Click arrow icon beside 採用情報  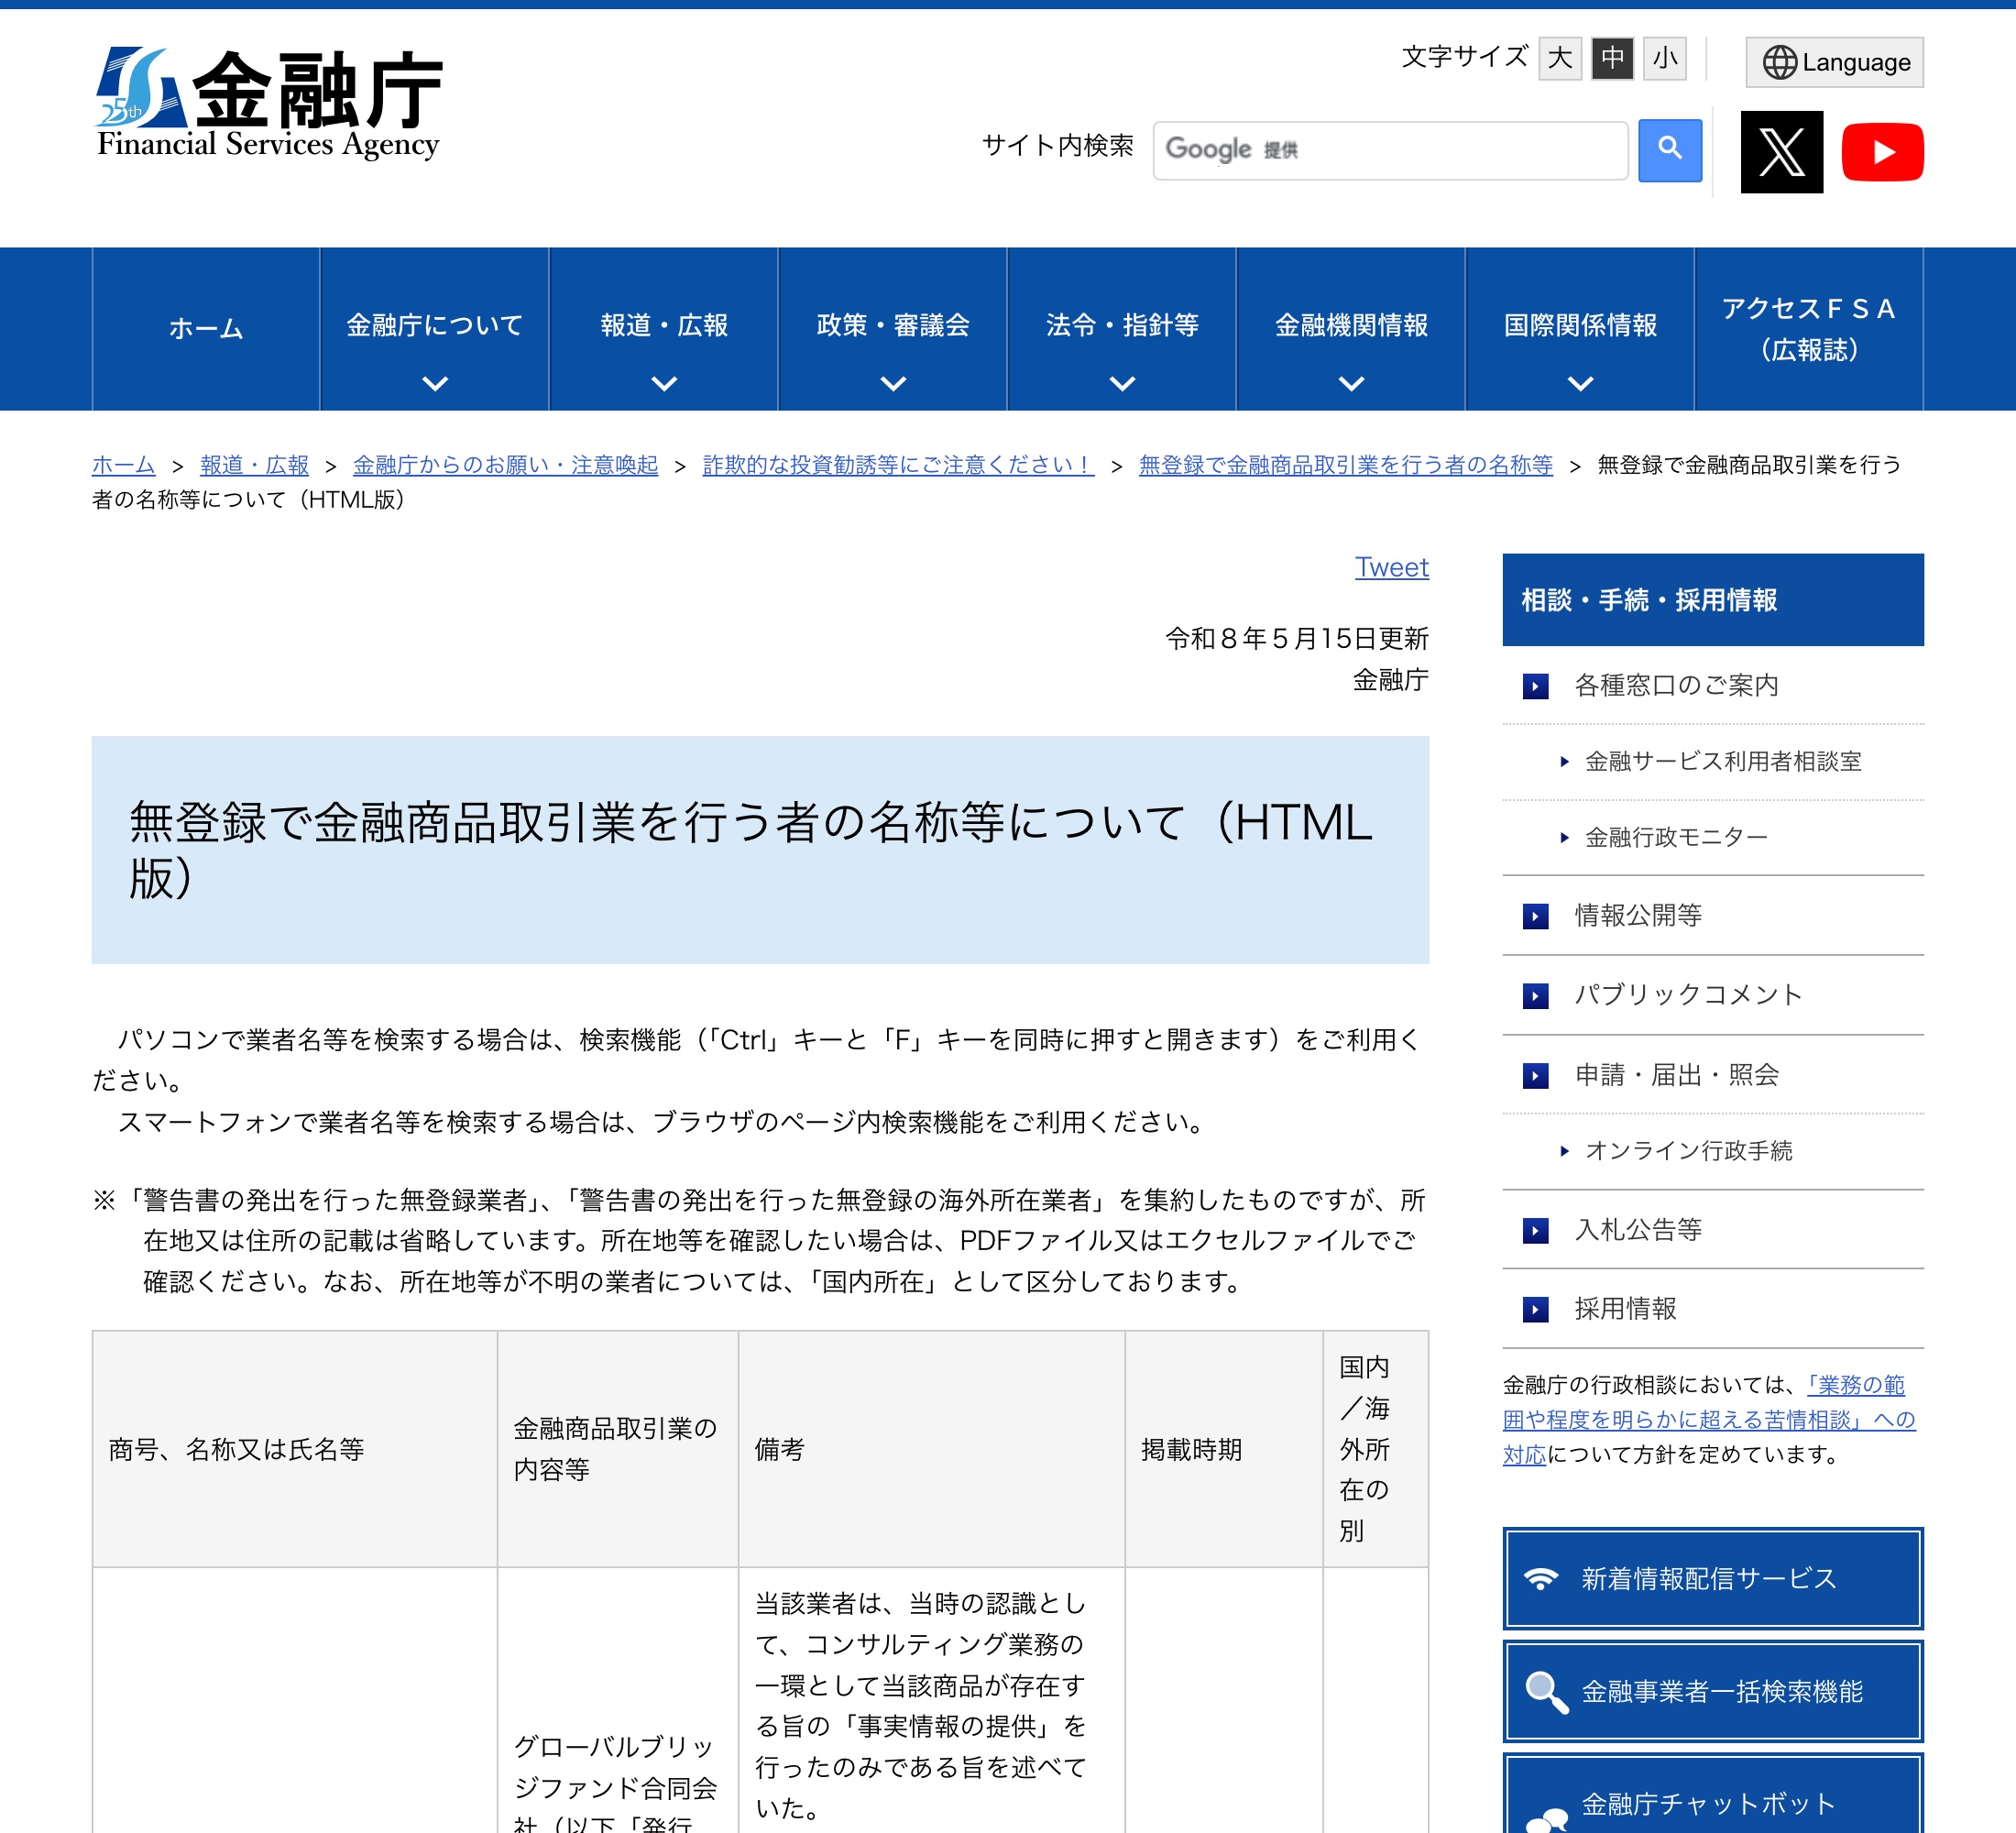1535,1309
